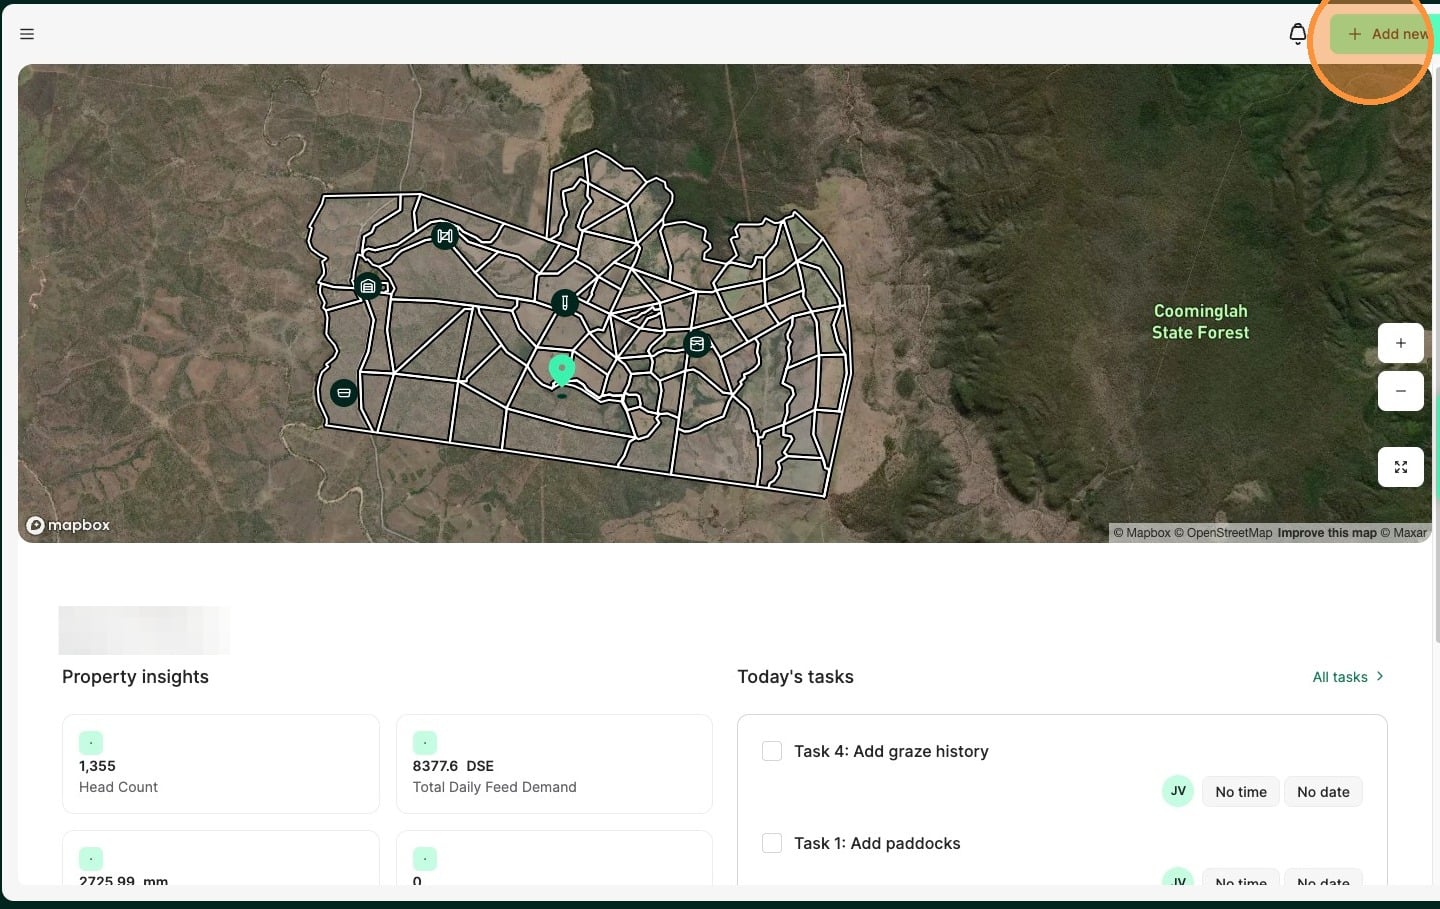The image size is (1440, 909).
Task: Check off Task 1: Add paddocks
Action: pyautogui.click(x=772, y=843)
